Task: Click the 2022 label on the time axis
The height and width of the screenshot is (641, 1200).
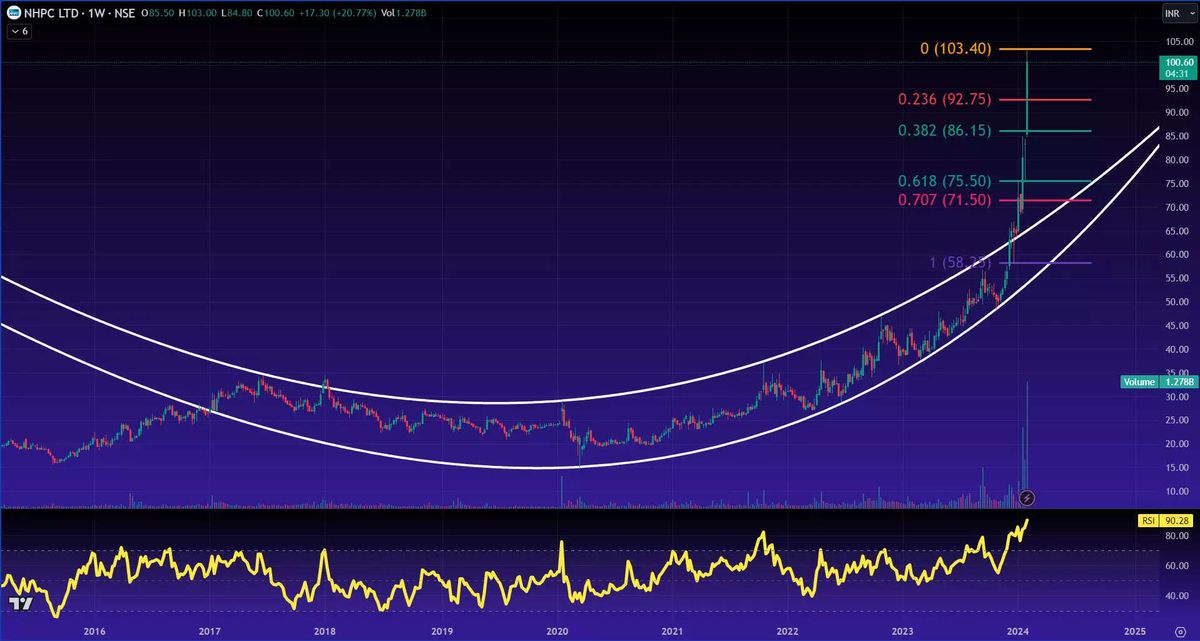Action: click(787, 631)
